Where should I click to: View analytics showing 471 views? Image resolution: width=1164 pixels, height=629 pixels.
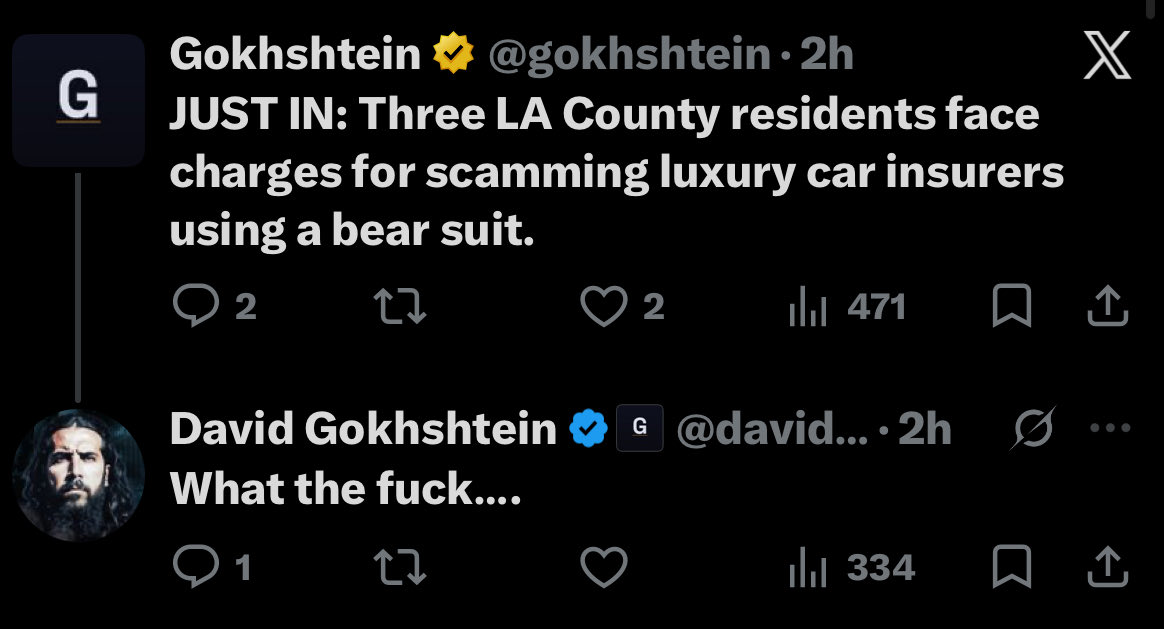pos(847,307)
